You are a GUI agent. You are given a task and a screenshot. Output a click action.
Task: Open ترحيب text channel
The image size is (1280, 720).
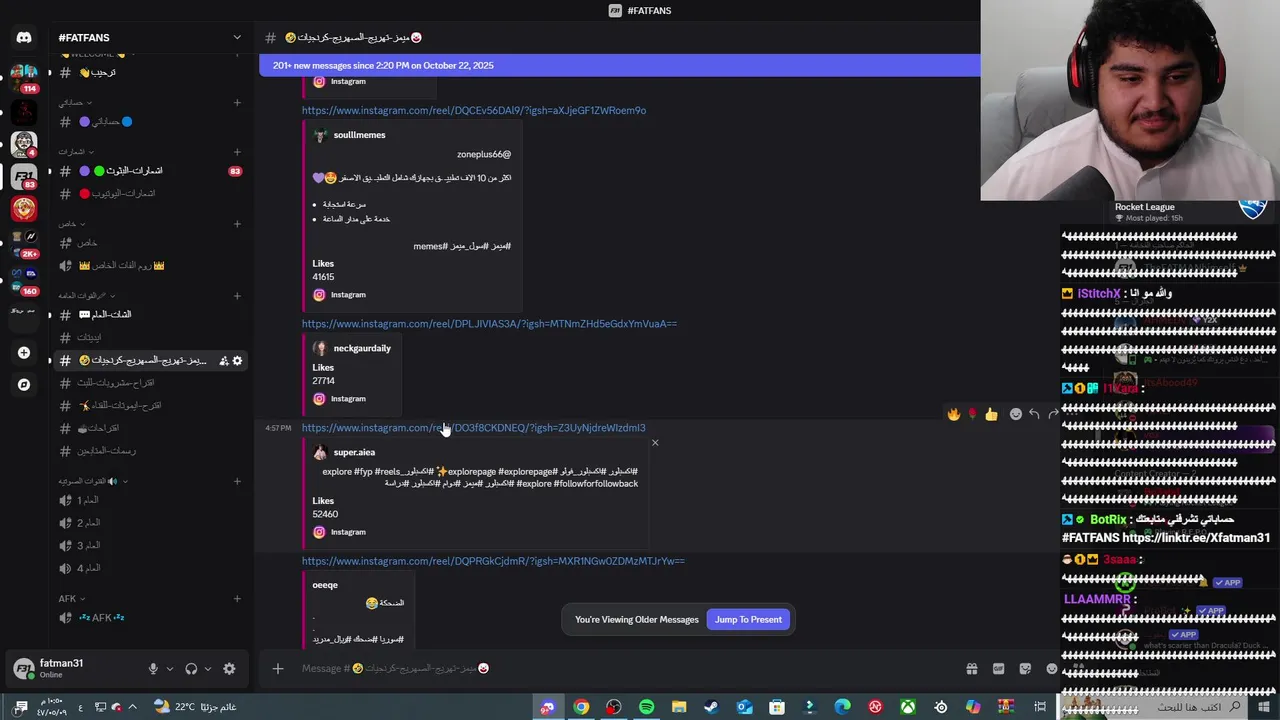coord(150,73)
